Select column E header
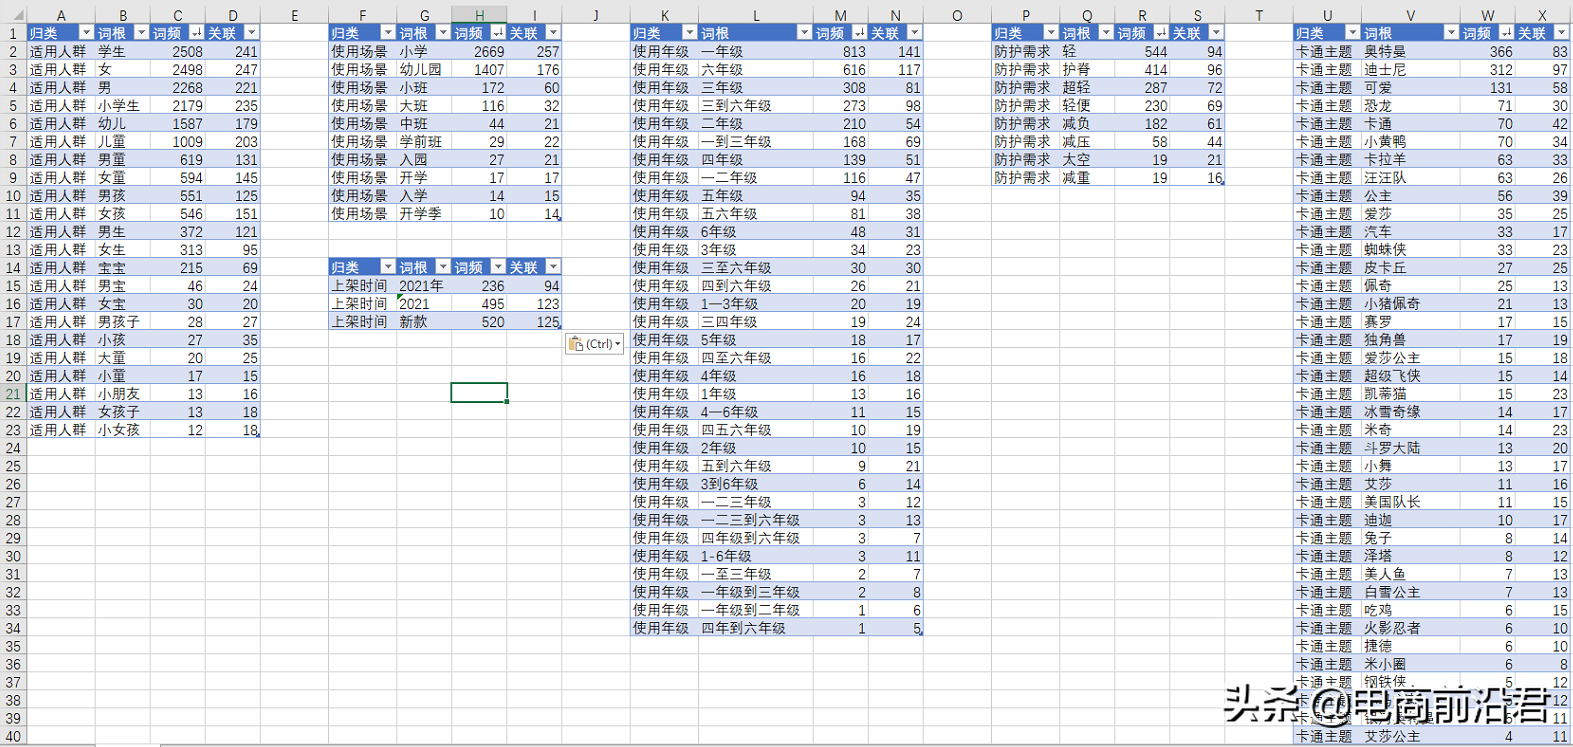This screenshot has height=747, width=1573. [294, 15]
